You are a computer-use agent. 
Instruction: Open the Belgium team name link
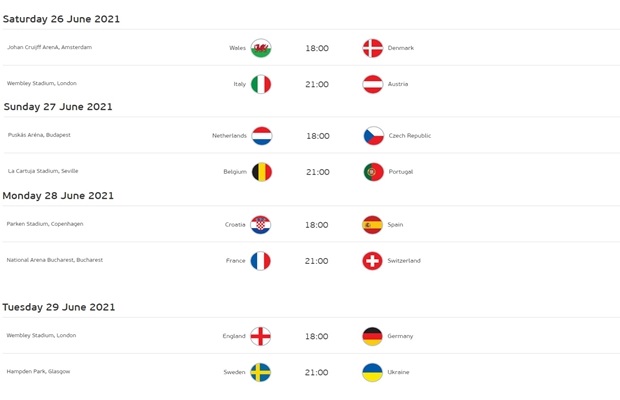[x=235, y=172]
